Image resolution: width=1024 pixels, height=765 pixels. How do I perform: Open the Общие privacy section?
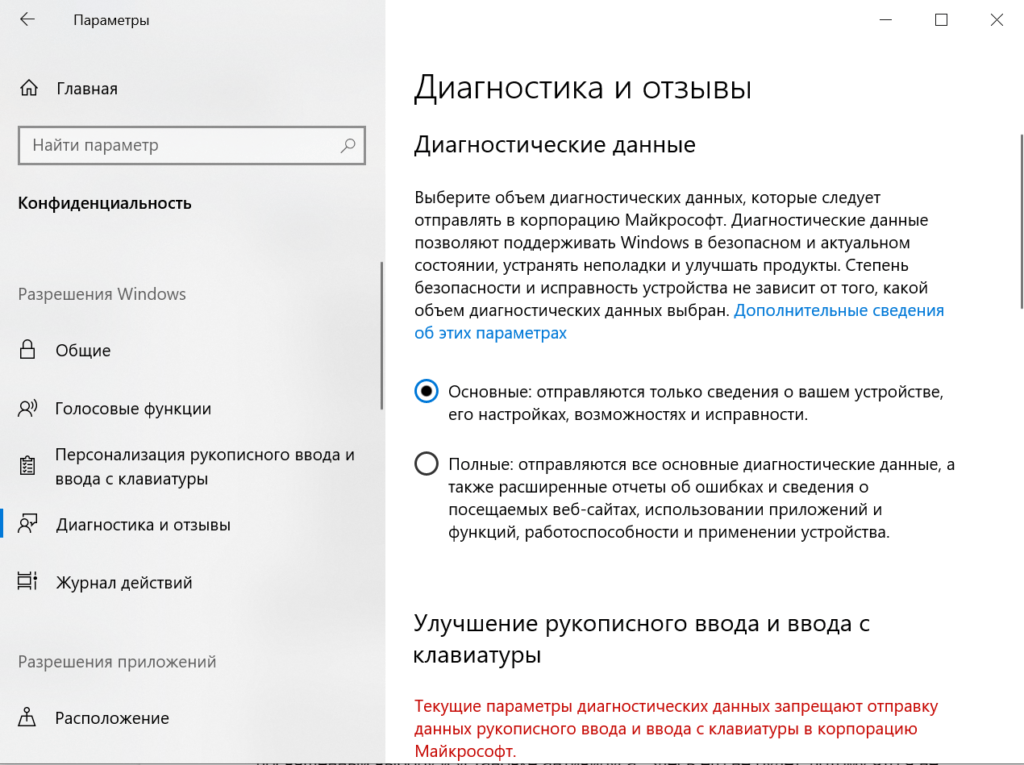pos(83,351)
